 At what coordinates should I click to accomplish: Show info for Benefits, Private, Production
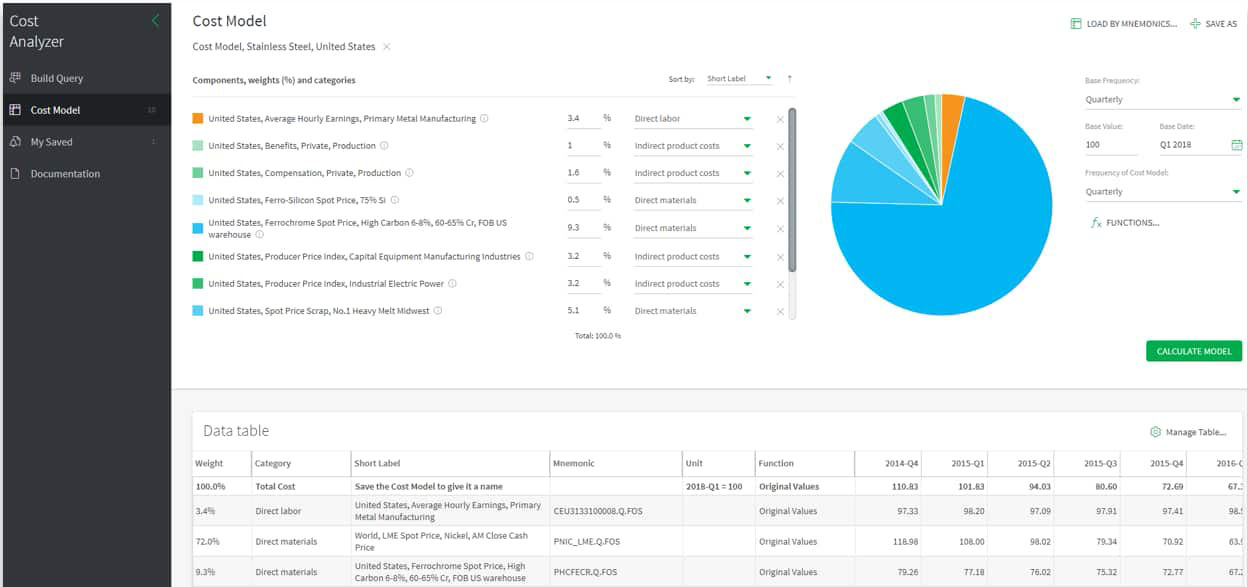pyautogui.click(x=384, y=146)
